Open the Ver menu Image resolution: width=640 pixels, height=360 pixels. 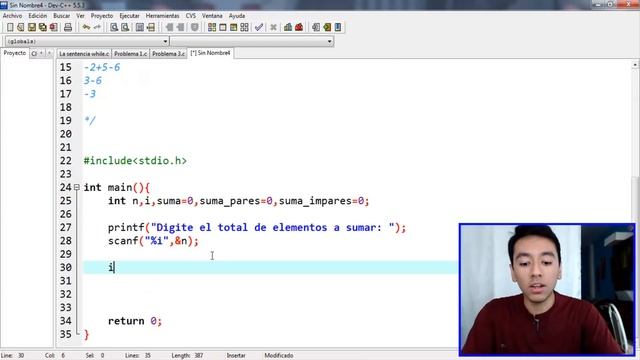coord(80,16)
